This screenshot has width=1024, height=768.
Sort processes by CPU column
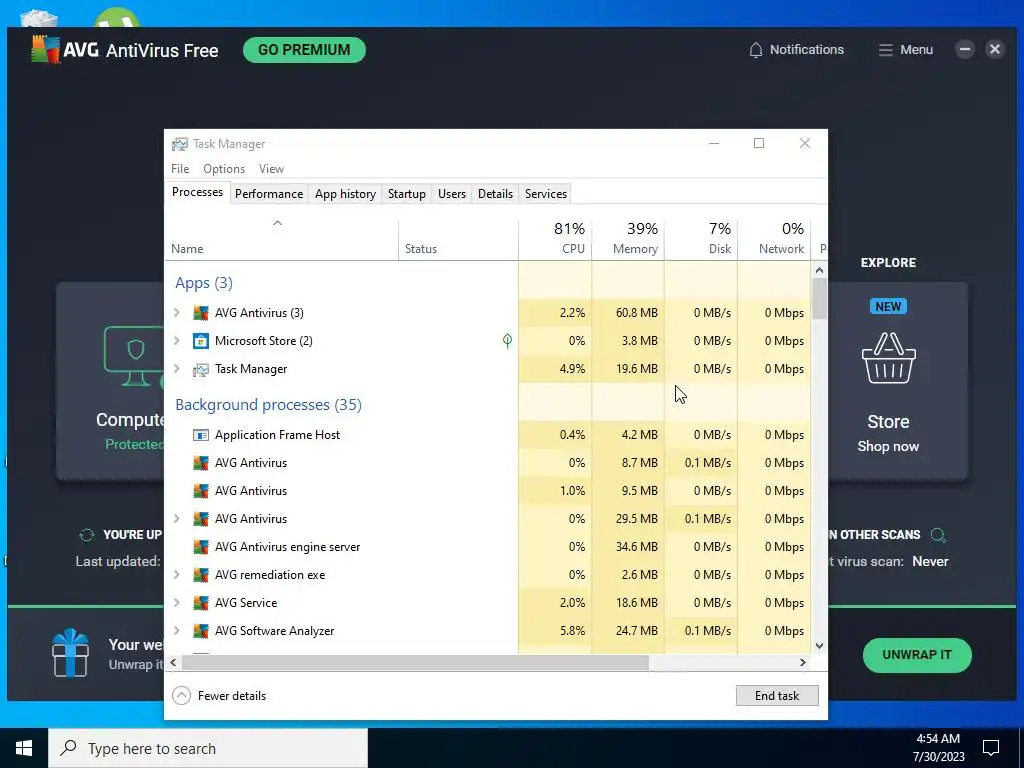pos(555,239)
